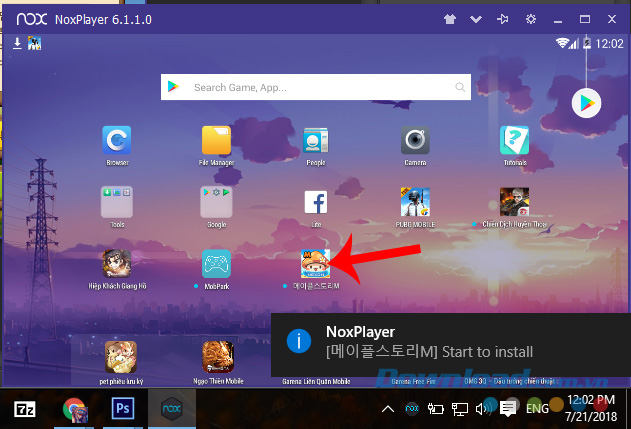The image size is (631, 429).
Task: Switch to Photoshop in the taskbar
Action: [x=123, y=408]
